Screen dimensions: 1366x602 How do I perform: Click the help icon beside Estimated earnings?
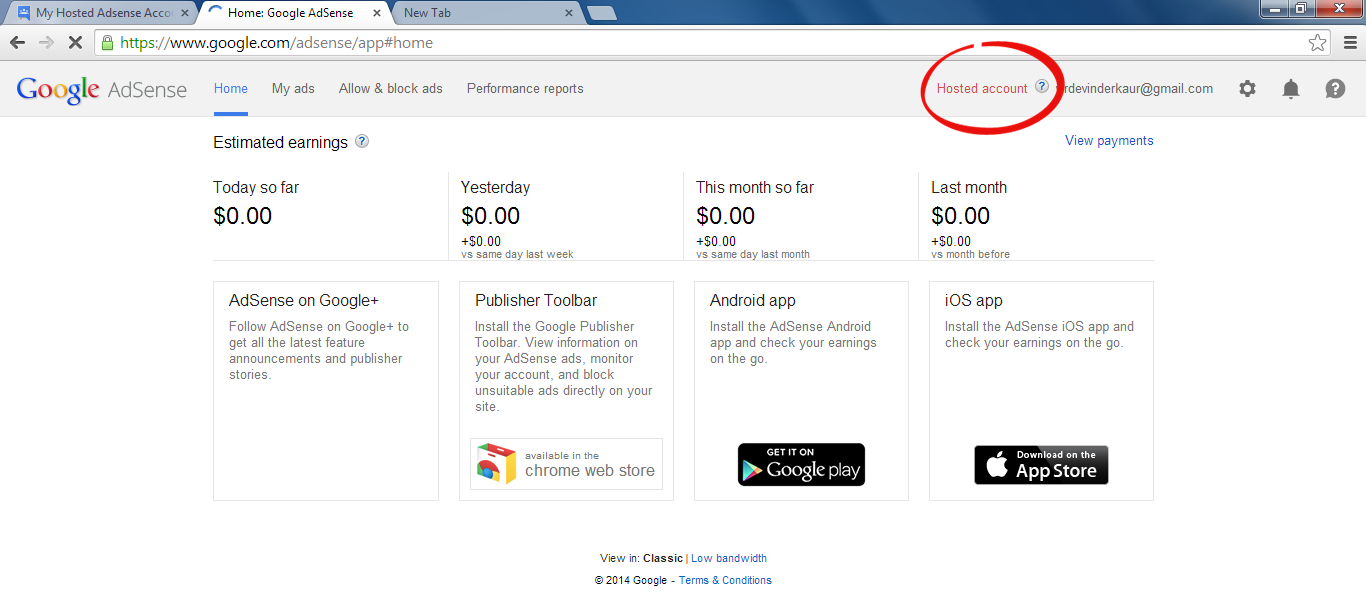[x=362, y=141]
